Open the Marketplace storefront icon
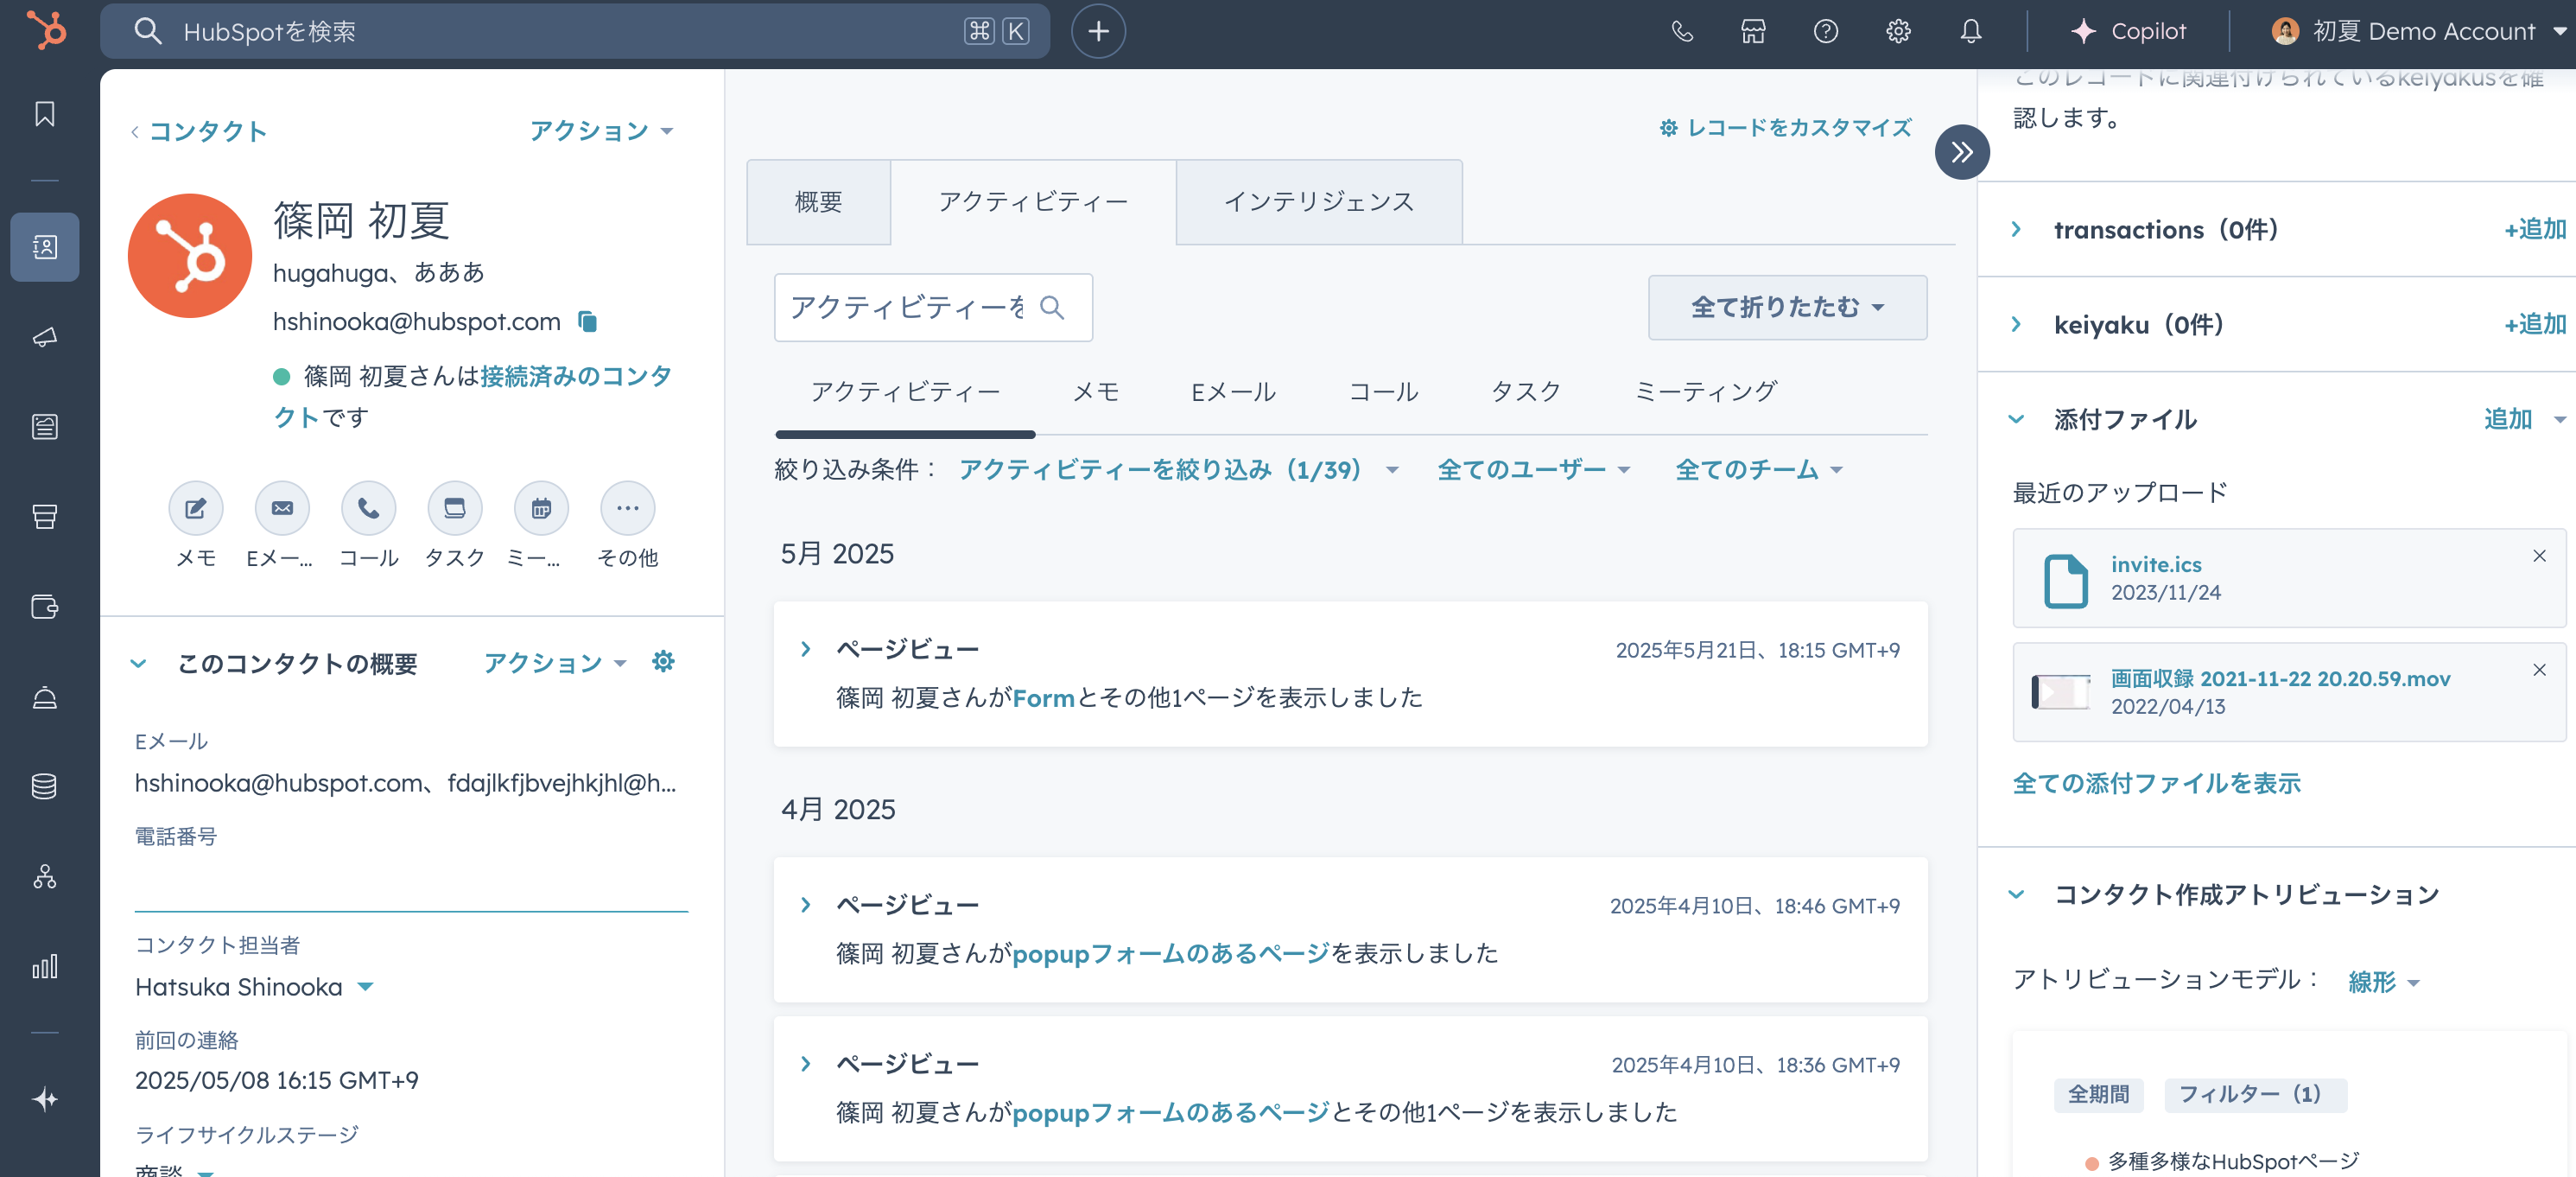Image resolution: width=2576 pixels, height=1177 pixels. [1753, 31]
